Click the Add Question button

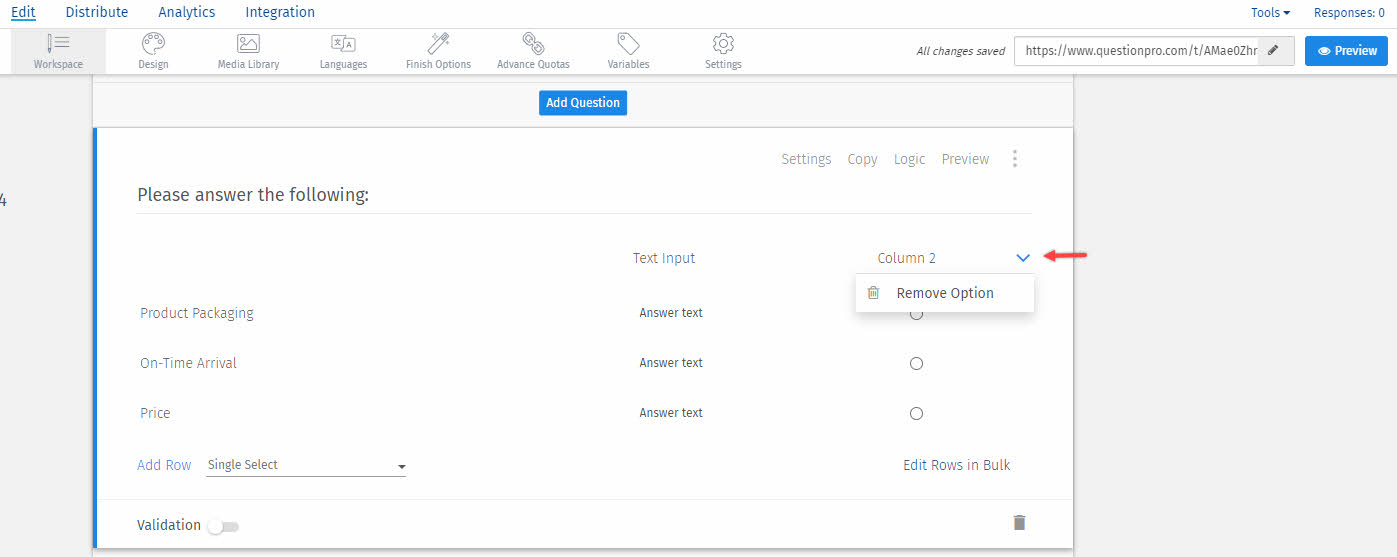(x=583, y=103)
